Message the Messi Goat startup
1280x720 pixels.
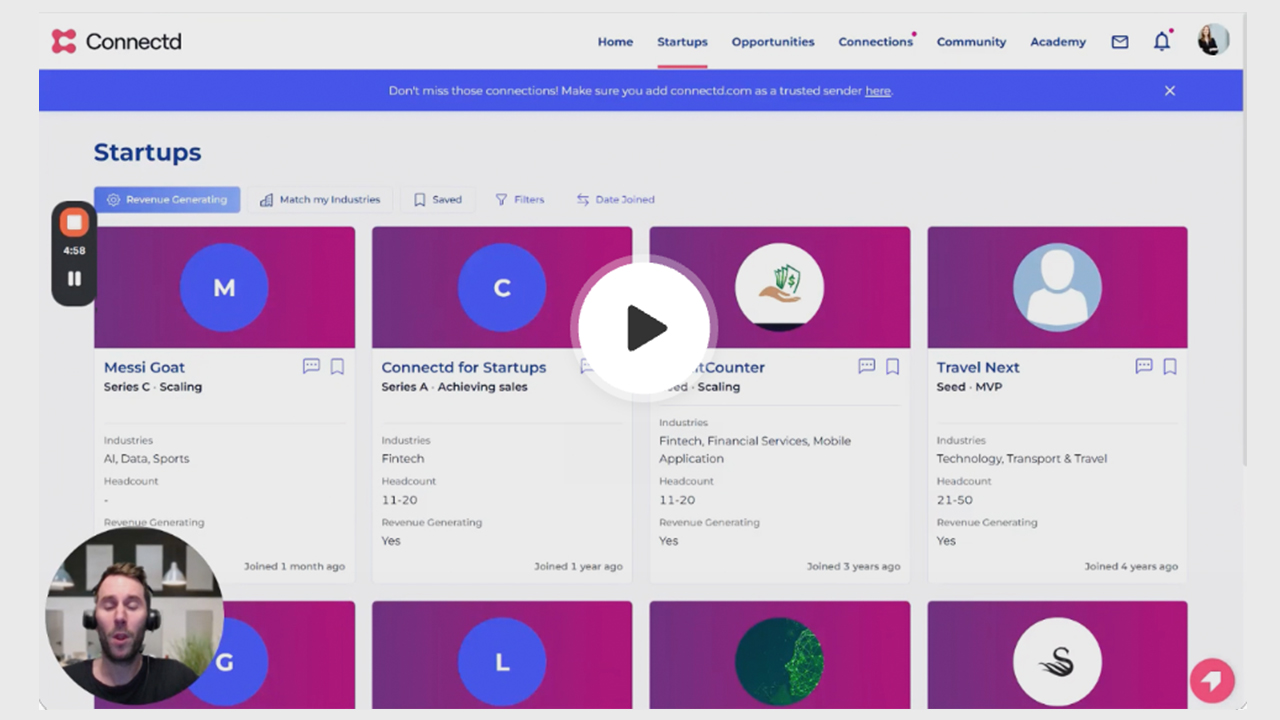coord(311,366)
